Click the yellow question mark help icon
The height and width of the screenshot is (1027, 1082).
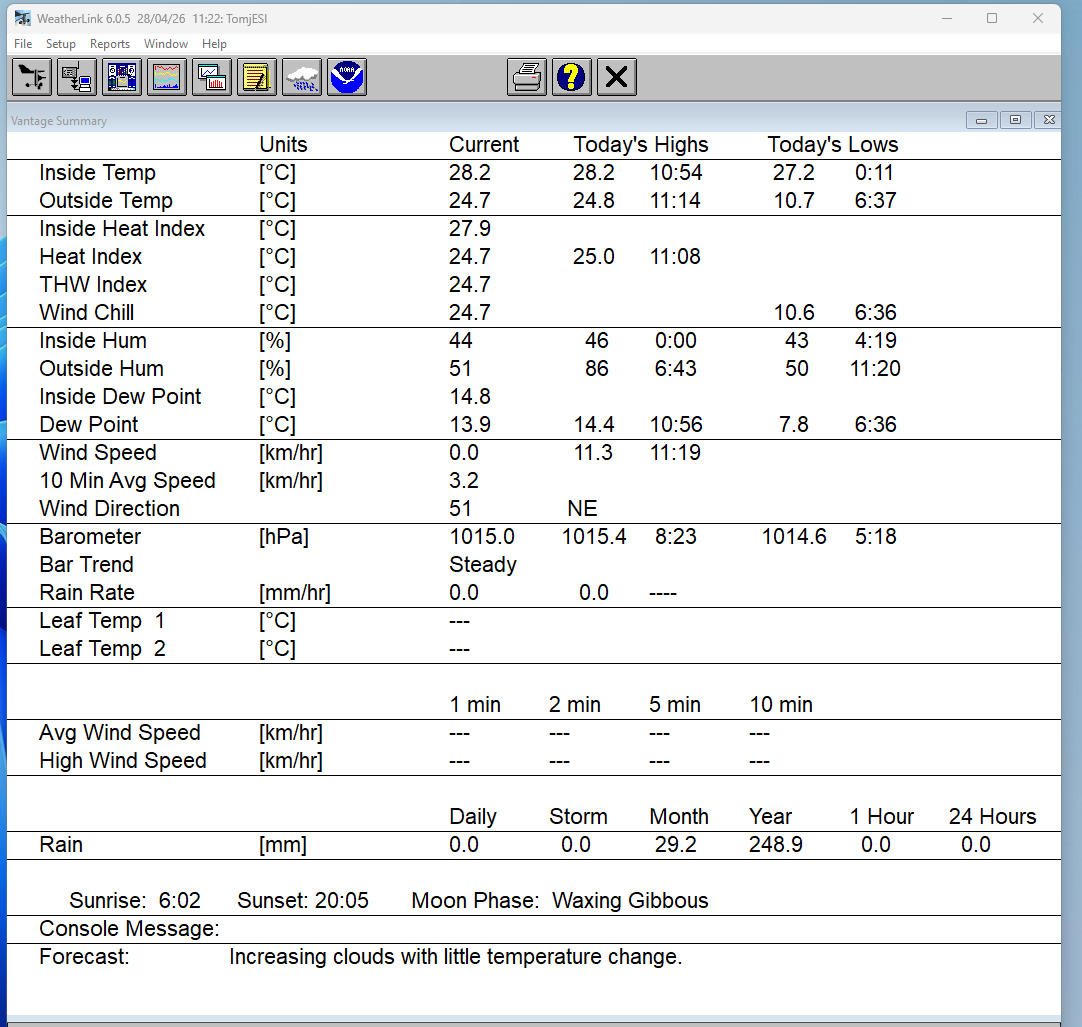(x=572, y=77)
